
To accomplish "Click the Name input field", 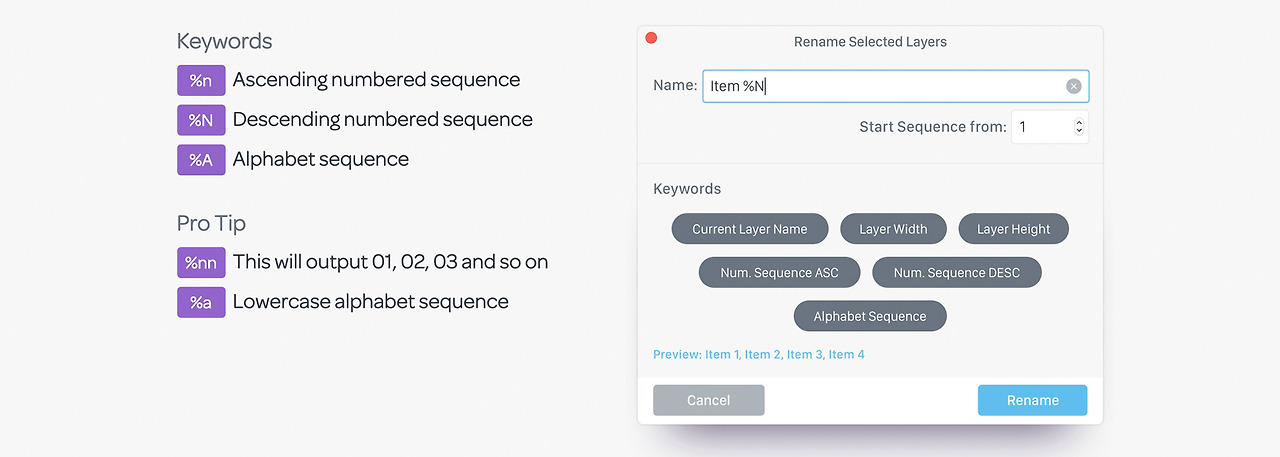I will [x=880, y=86].
